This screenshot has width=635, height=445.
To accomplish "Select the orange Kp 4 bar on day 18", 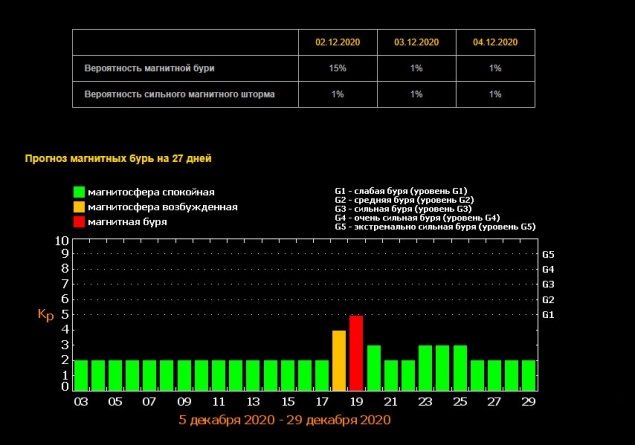I will [339, 360].
